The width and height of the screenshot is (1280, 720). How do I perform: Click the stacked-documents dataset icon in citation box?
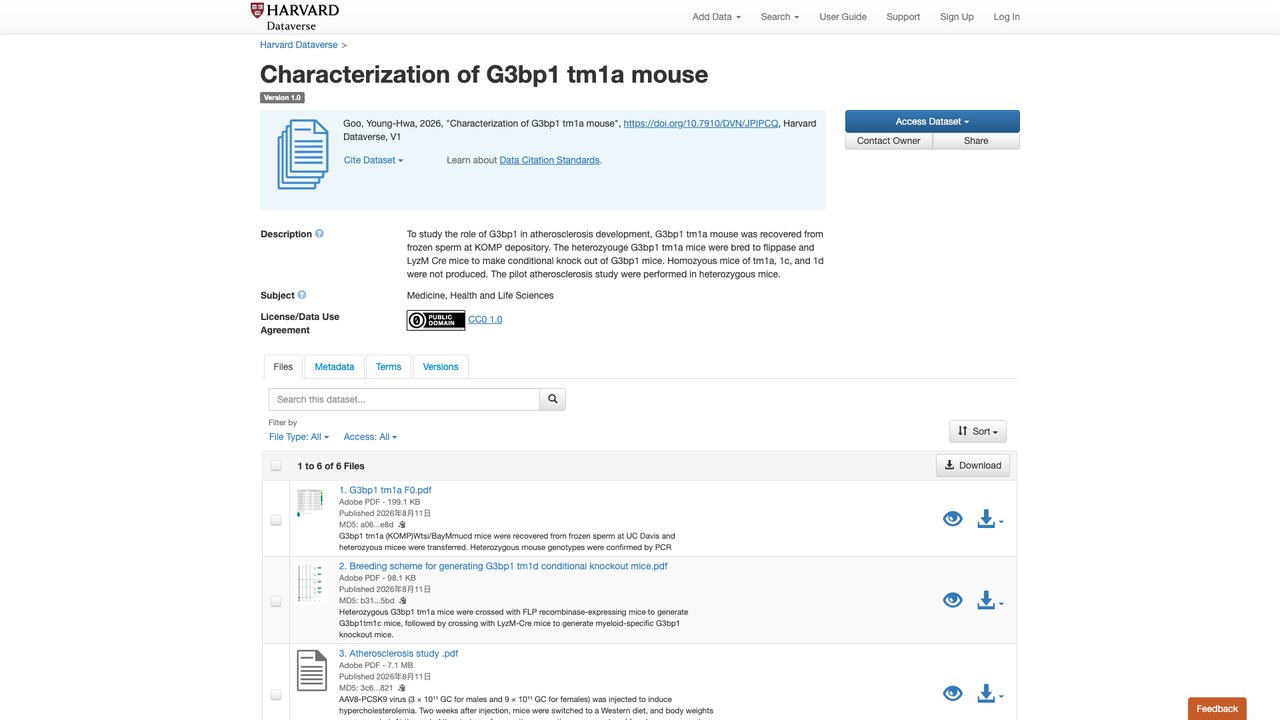coord(303,156)
